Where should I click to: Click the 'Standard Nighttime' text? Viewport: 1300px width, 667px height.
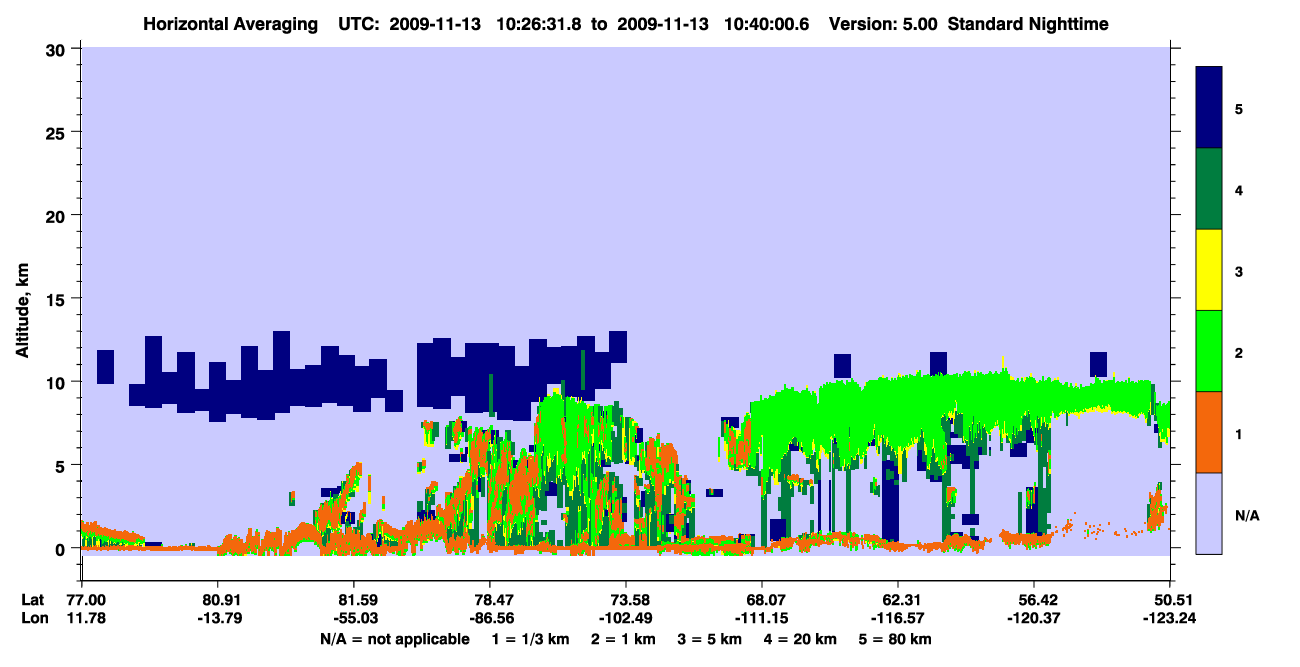[x=1028, y=23]
